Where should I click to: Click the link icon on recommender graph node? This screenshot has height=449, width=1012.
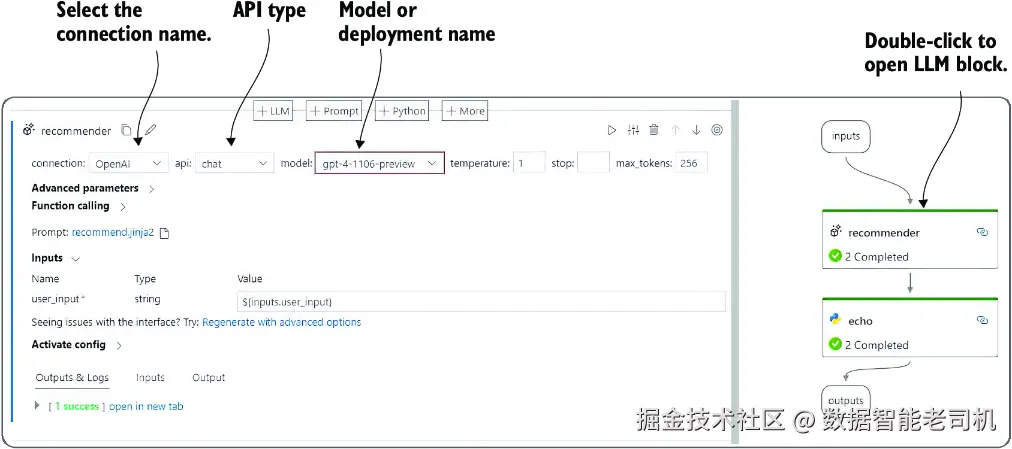pyautogui.click(x=982, y=232)
